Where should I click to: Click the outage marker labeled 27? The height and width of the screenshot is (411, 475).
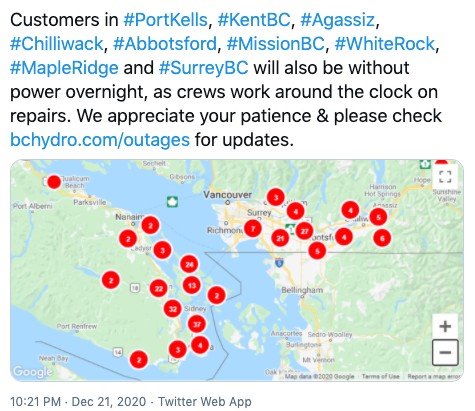(x=304, y=231)
